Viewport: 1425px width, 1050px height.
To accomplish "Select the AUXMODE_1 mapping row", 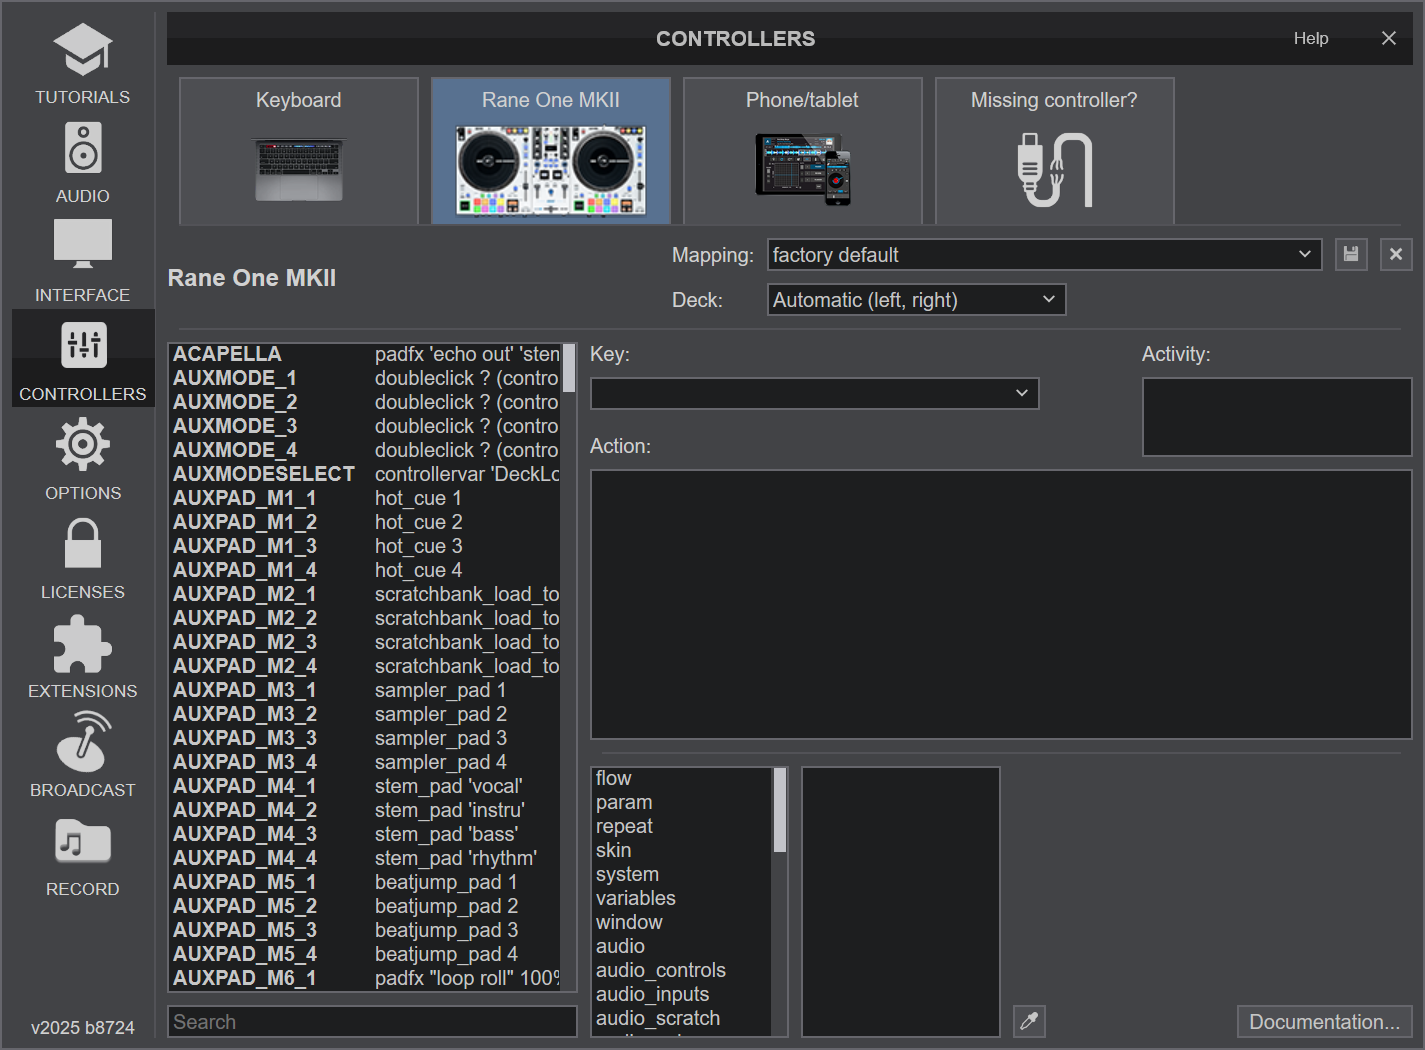I will (366, 378).
